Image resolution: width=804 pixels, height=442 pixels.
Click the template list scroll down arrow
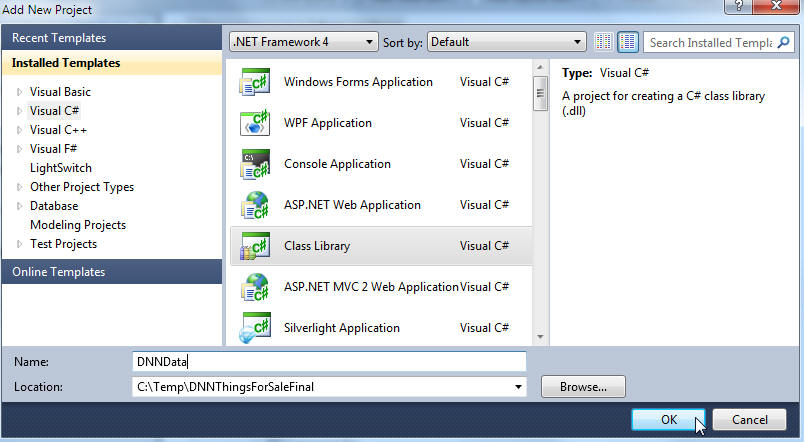coord(540,337)
